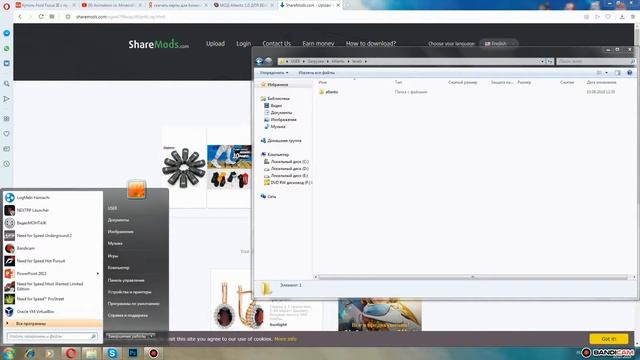The height and width of the screenshot is (360, 640).
Task: Open Photoshop from the taskbar
Action: point(133,353)
